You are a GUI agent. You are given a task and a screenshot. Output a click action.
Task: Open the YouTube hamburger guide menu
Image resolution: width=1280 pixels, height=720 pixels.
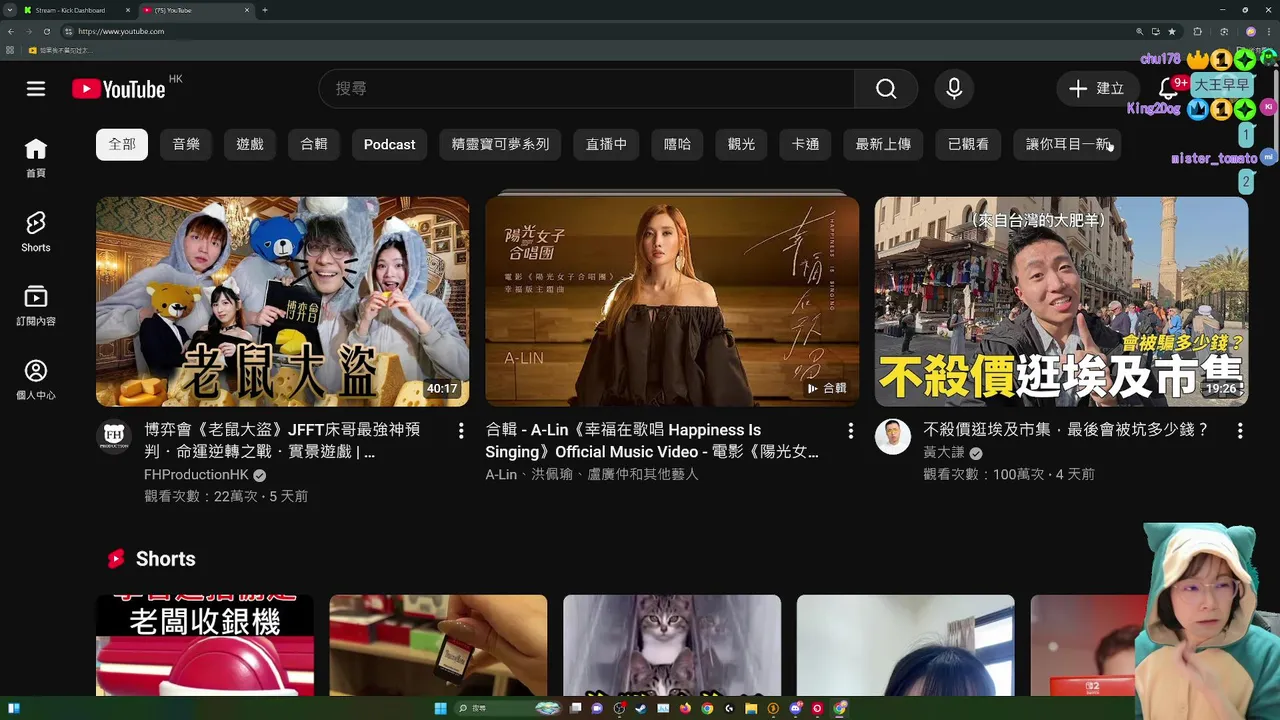pyautogui.click(x=36, y=89)
